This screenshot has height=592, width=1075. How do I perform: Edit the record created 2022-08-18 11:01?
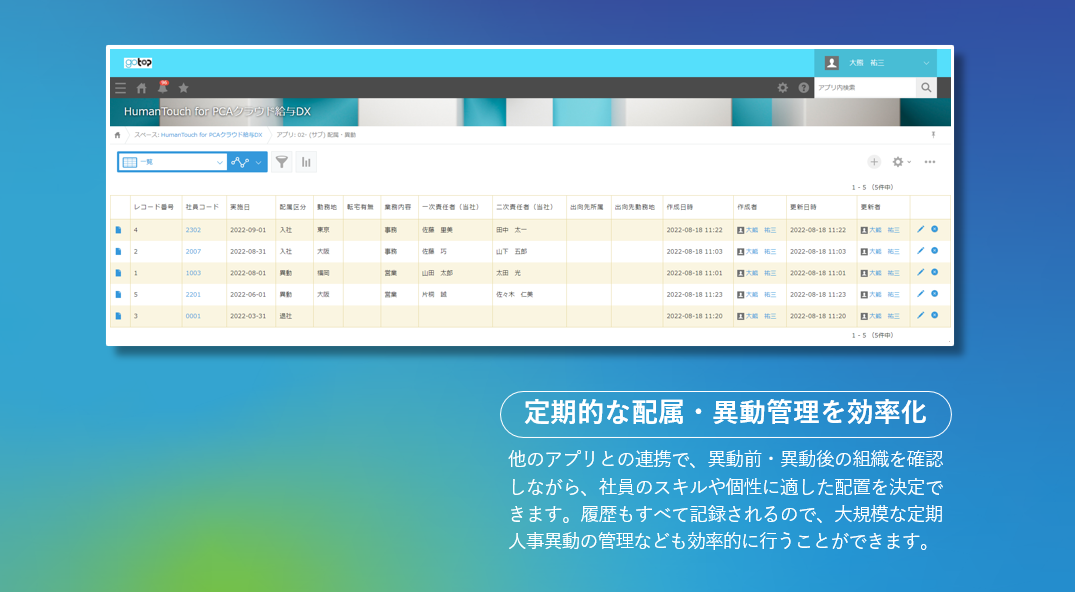921,272
